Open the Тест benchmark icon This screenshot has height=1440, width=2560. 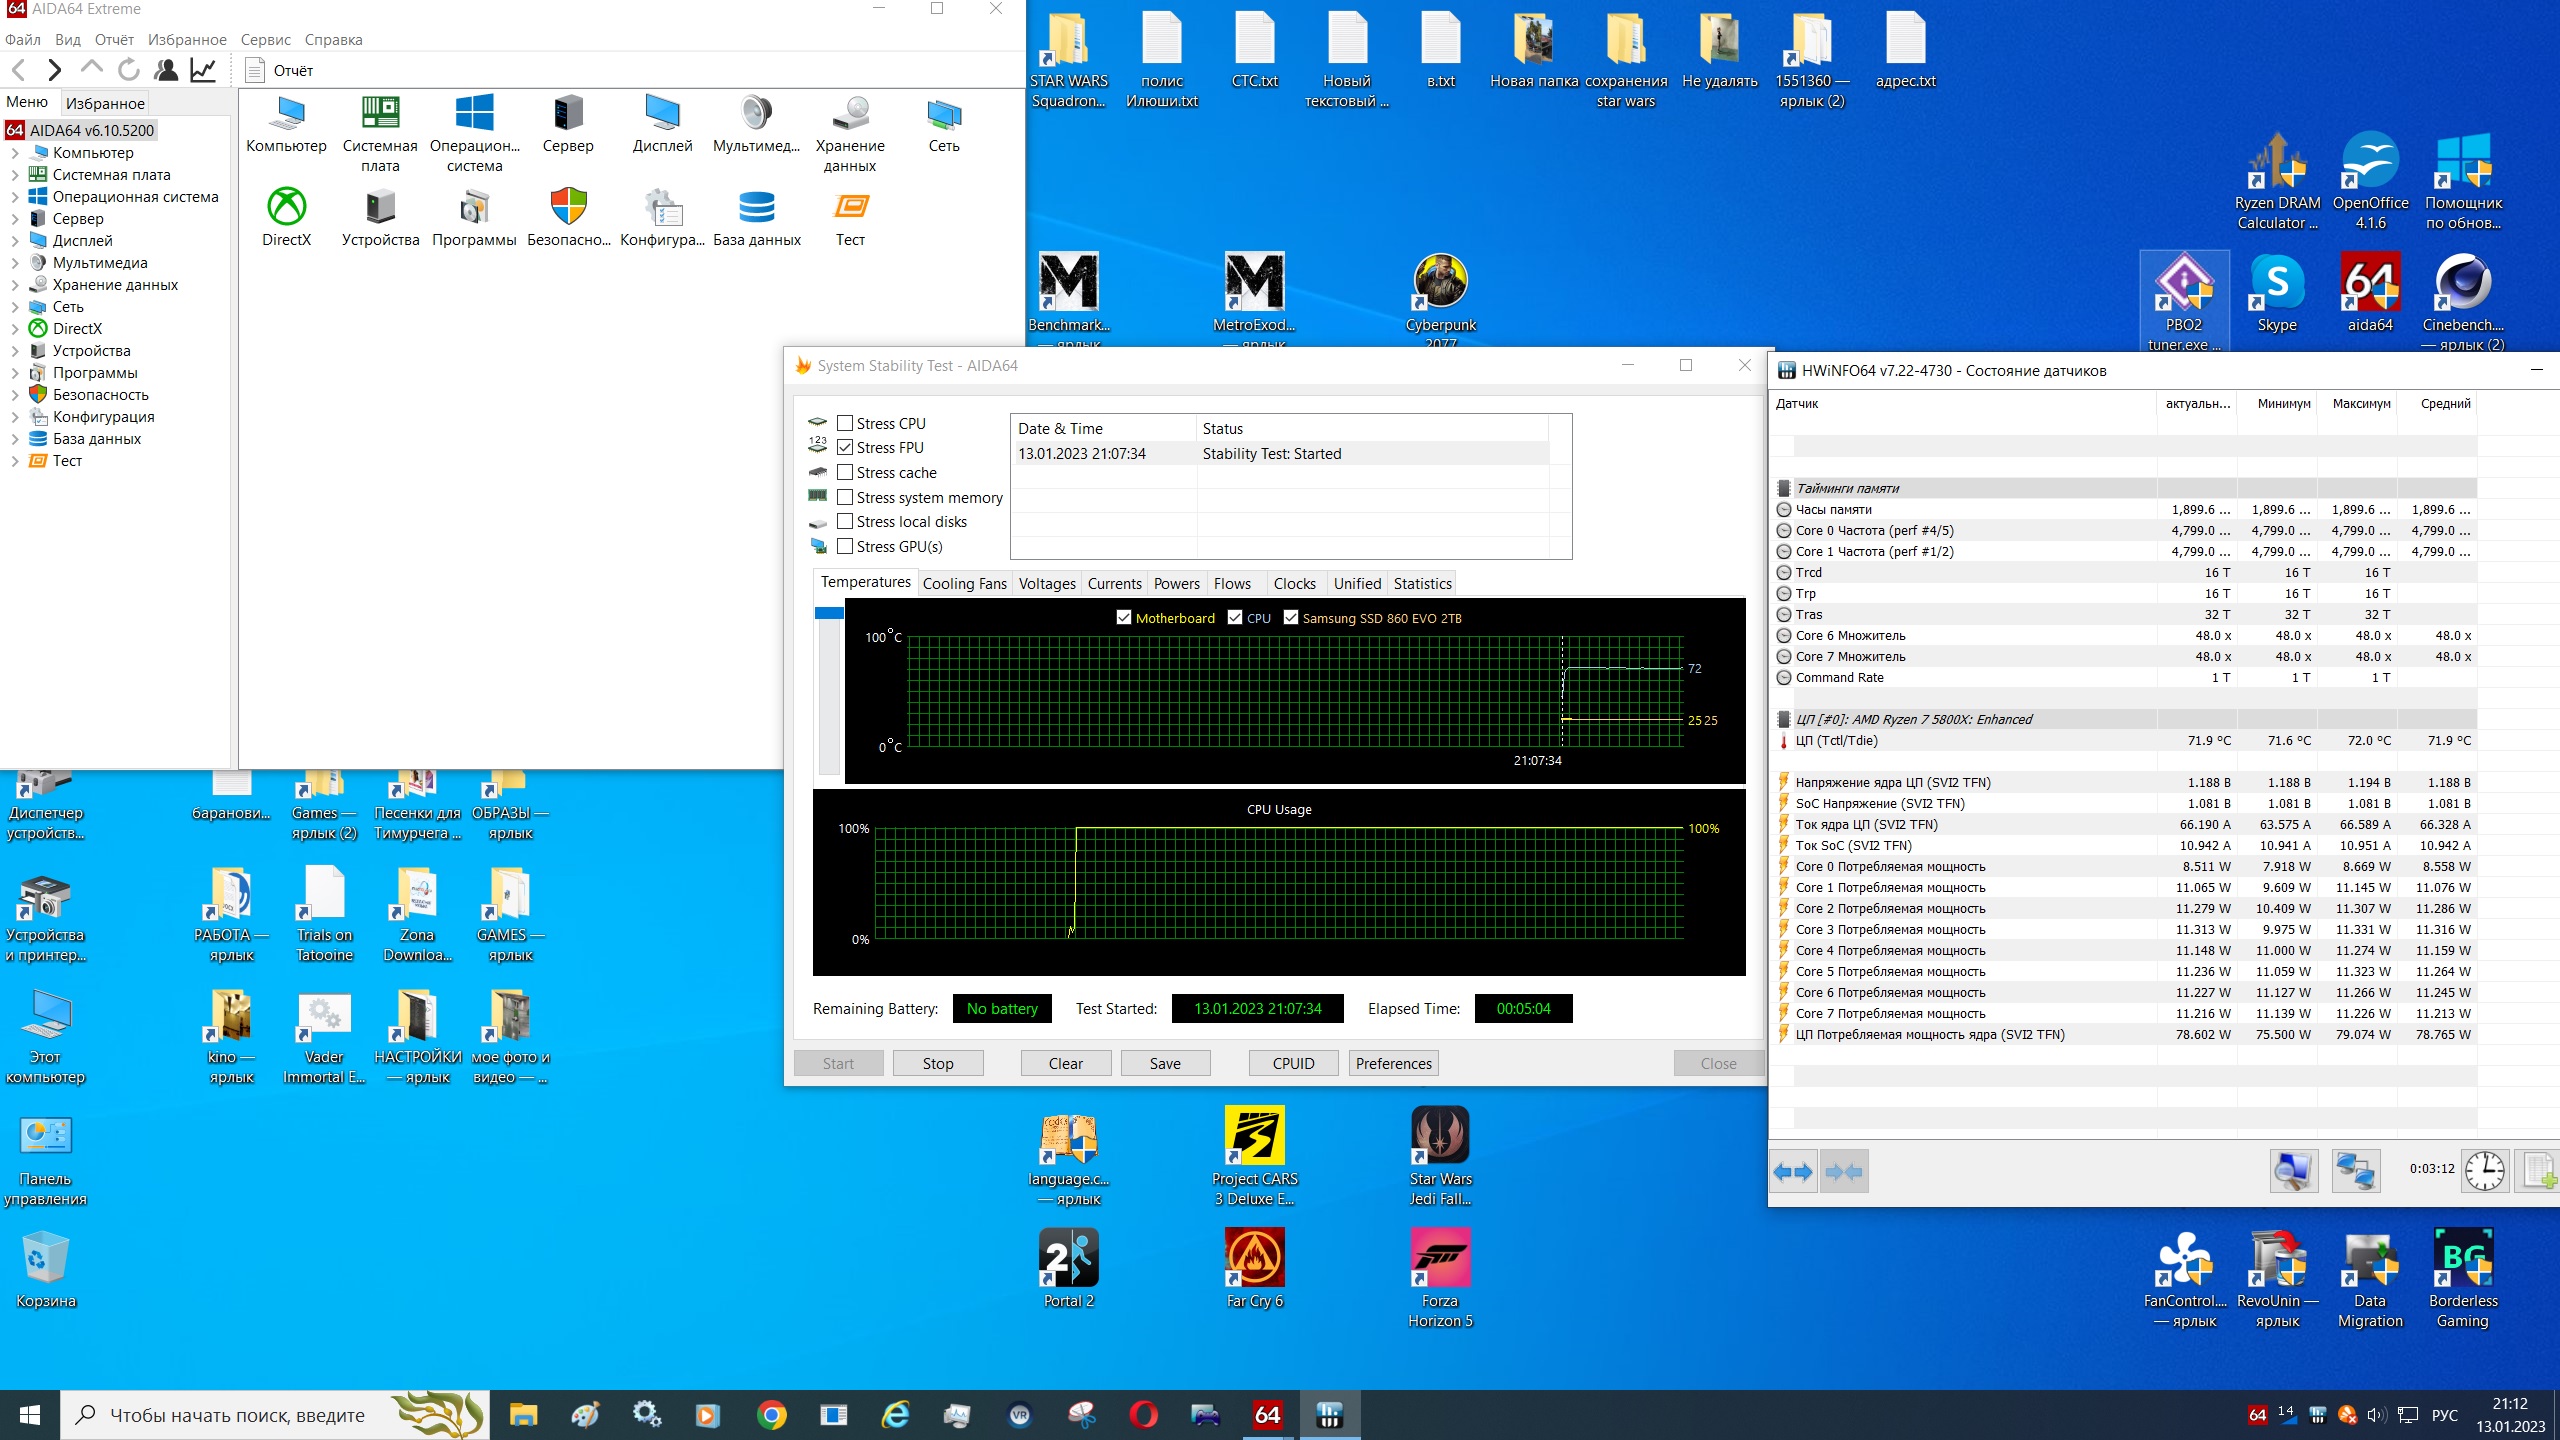tap(850, 208)
